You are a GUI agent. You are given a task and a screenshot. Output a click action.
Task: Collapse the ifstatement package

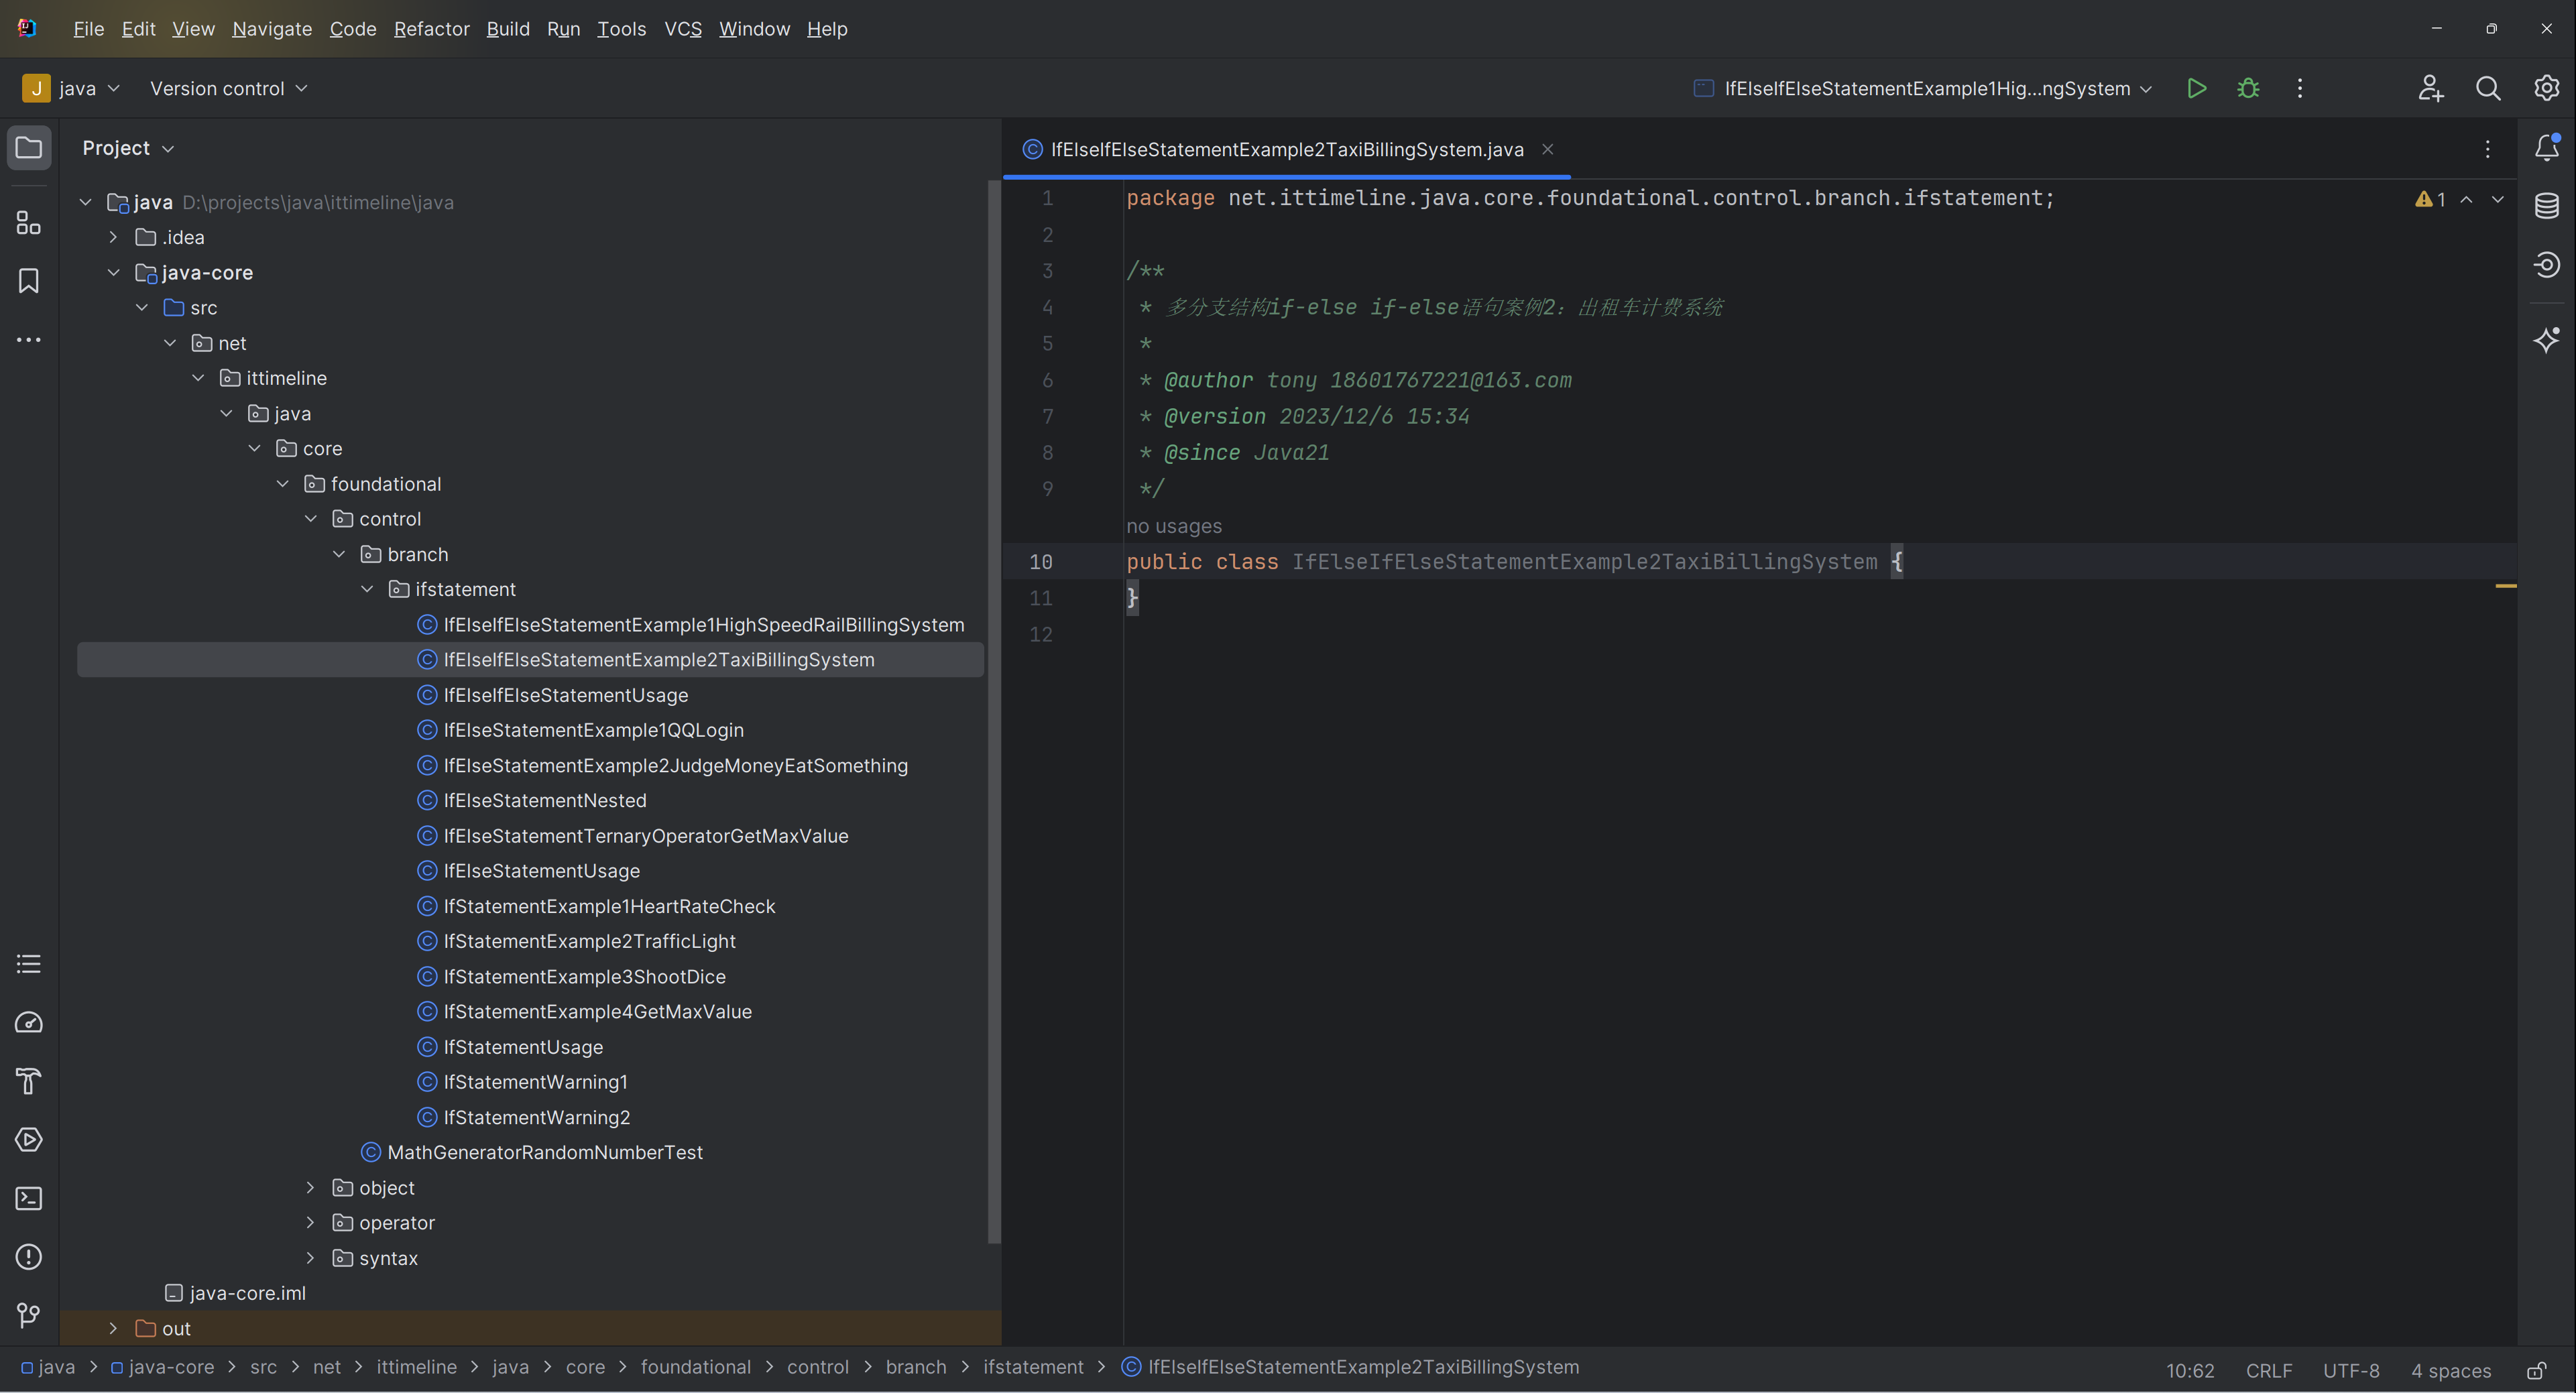pos(367,589)
